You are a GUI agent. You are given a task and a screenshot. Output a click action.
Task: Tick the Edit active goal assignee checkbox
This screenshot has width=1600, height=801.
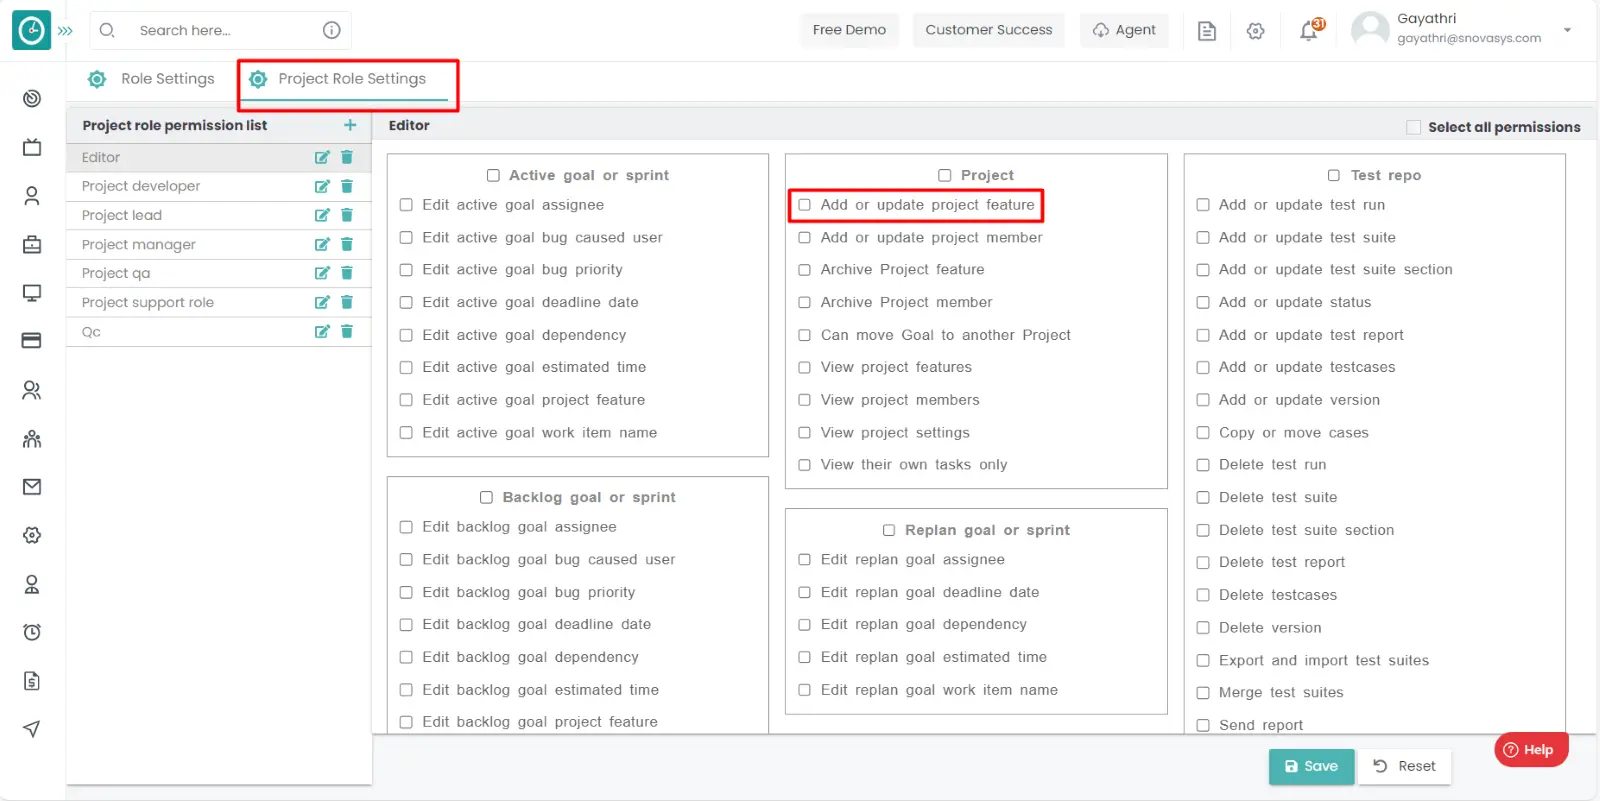pyautogui.click(x=406, y=205)
